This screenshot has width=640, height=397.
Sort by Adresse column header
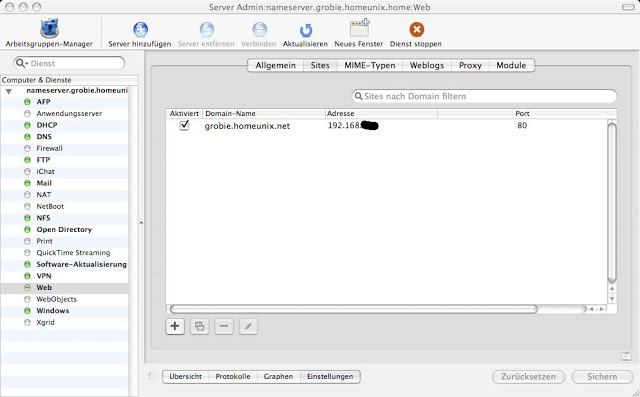(x=381, y=113)
